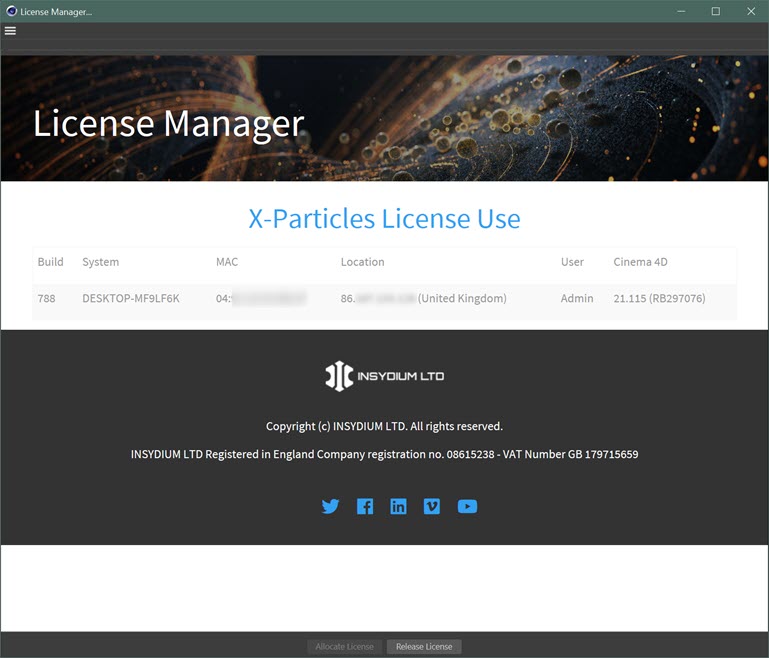The width and height of the screenshot is (769, 658).
Task: Open the YouTube icon link
Action: (467, 506)
